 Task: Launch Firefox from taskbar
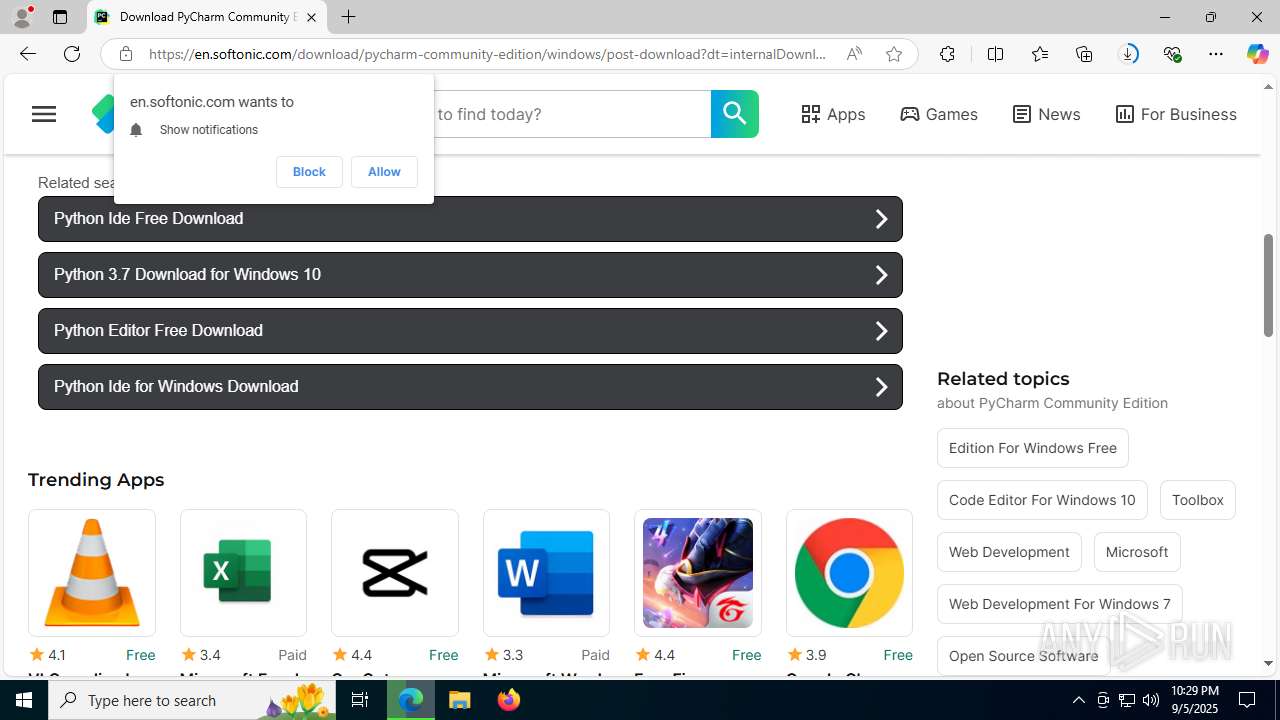(x=509, y=700)
